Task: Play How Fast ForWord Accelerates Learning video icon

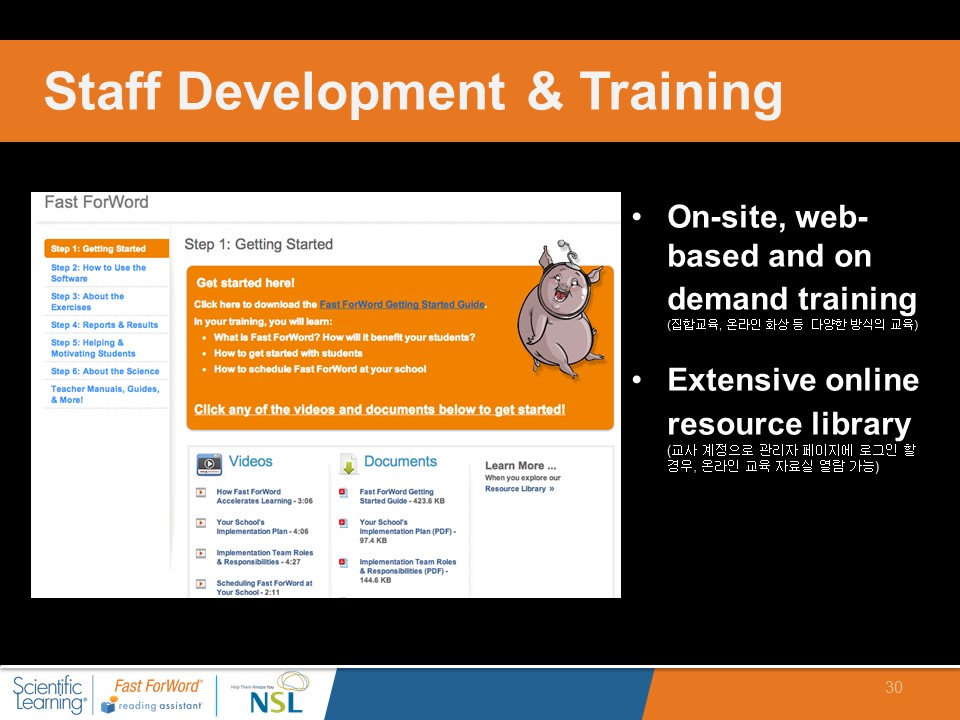Action: pos(201,492)
